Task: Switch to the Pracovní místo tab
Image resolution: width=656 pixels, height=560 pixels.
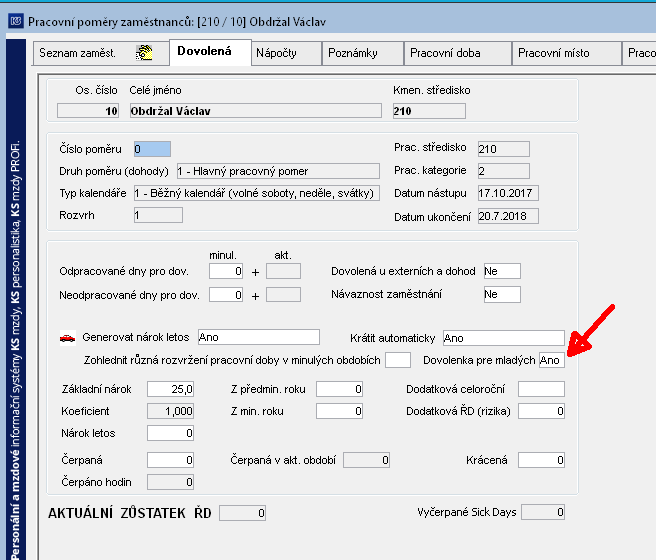Action: click(566, 53)
